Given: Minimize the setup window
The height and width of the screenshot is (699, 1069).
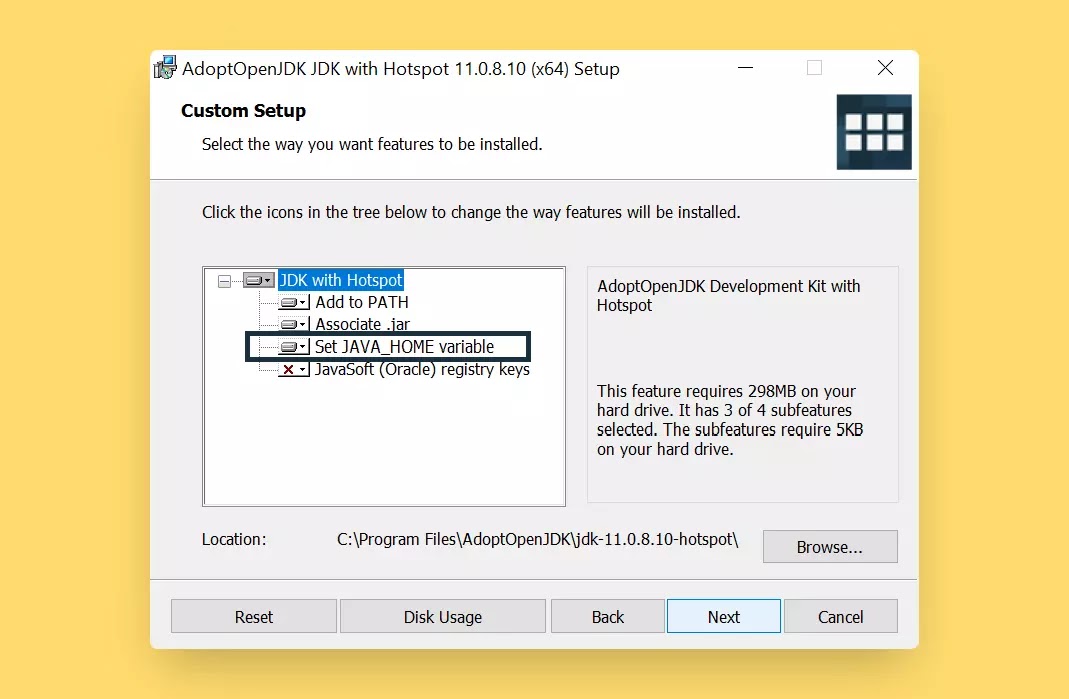Looking at the screenshot, I should point(745,68).
